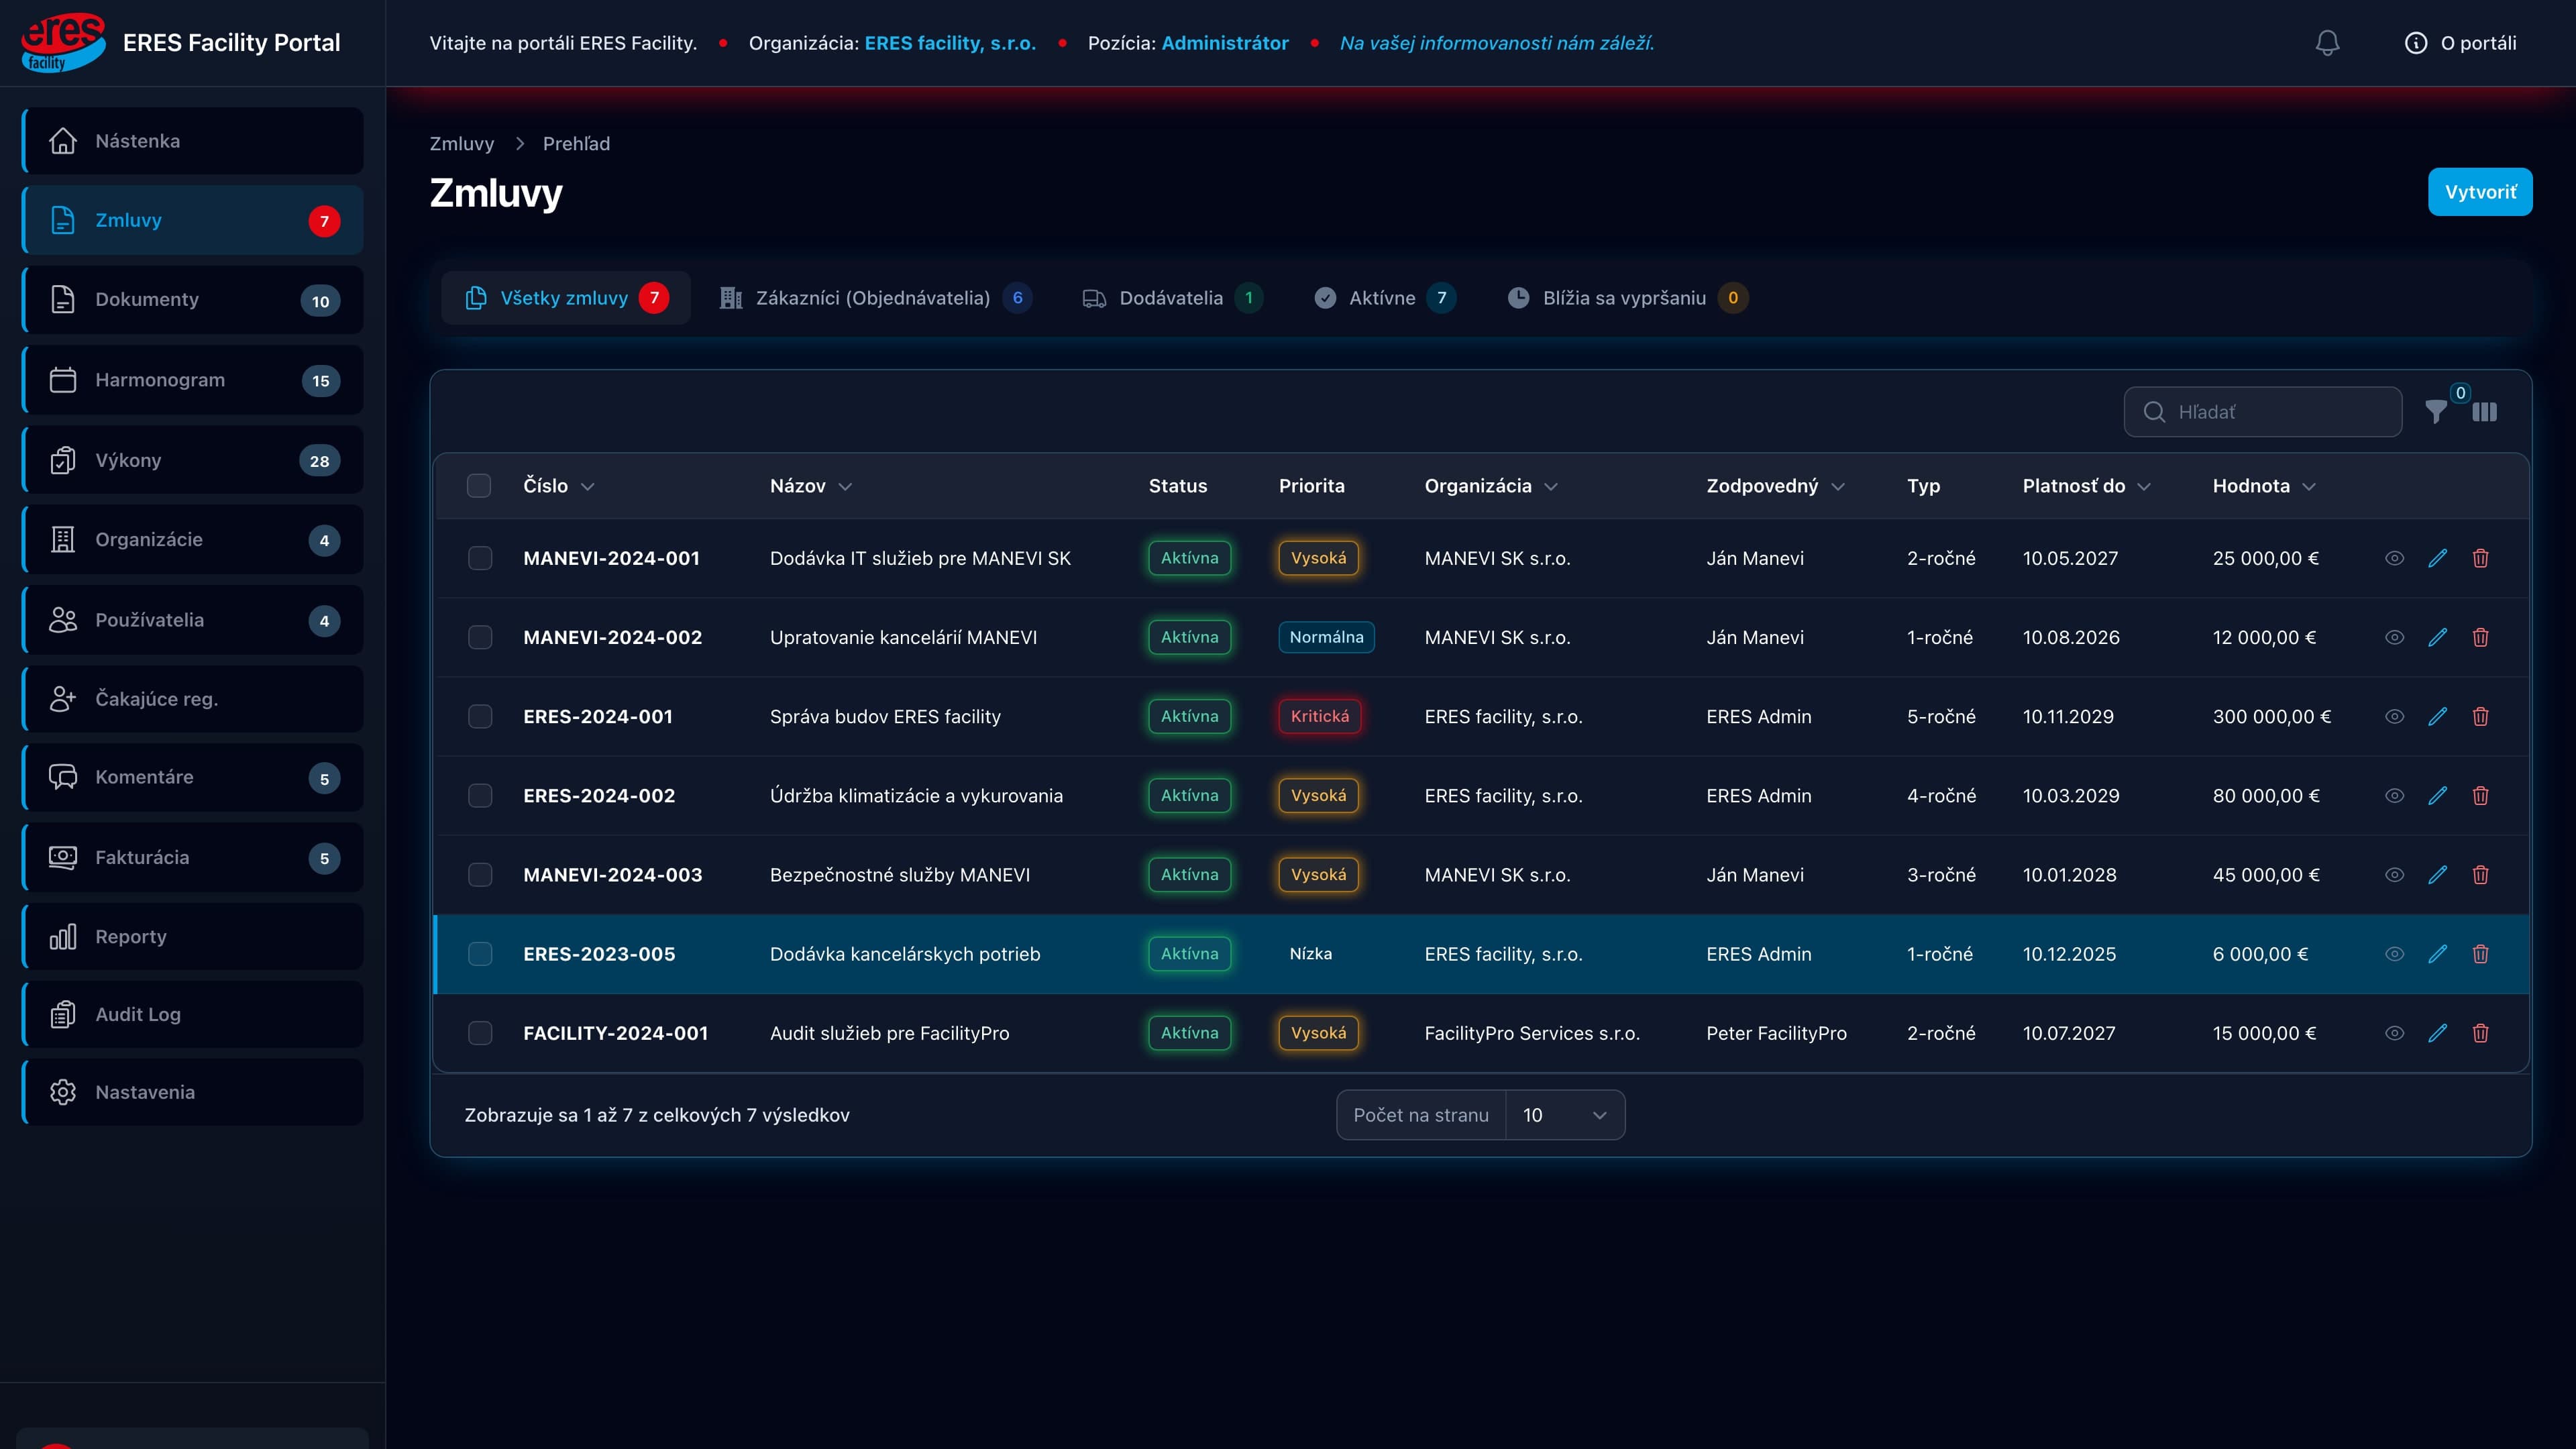
Task: Open Blížia sa vypršaniu tab
Action: coord(1627,298)
